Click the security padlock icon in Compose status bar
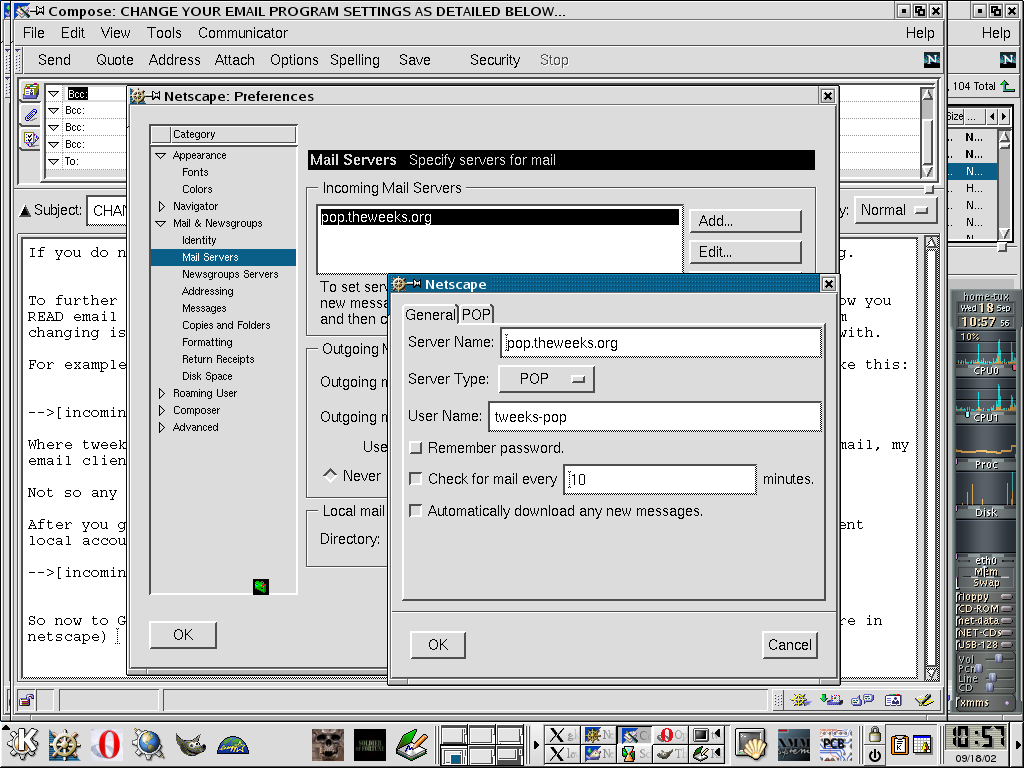1024x768 pixels. tap(26, 701)
